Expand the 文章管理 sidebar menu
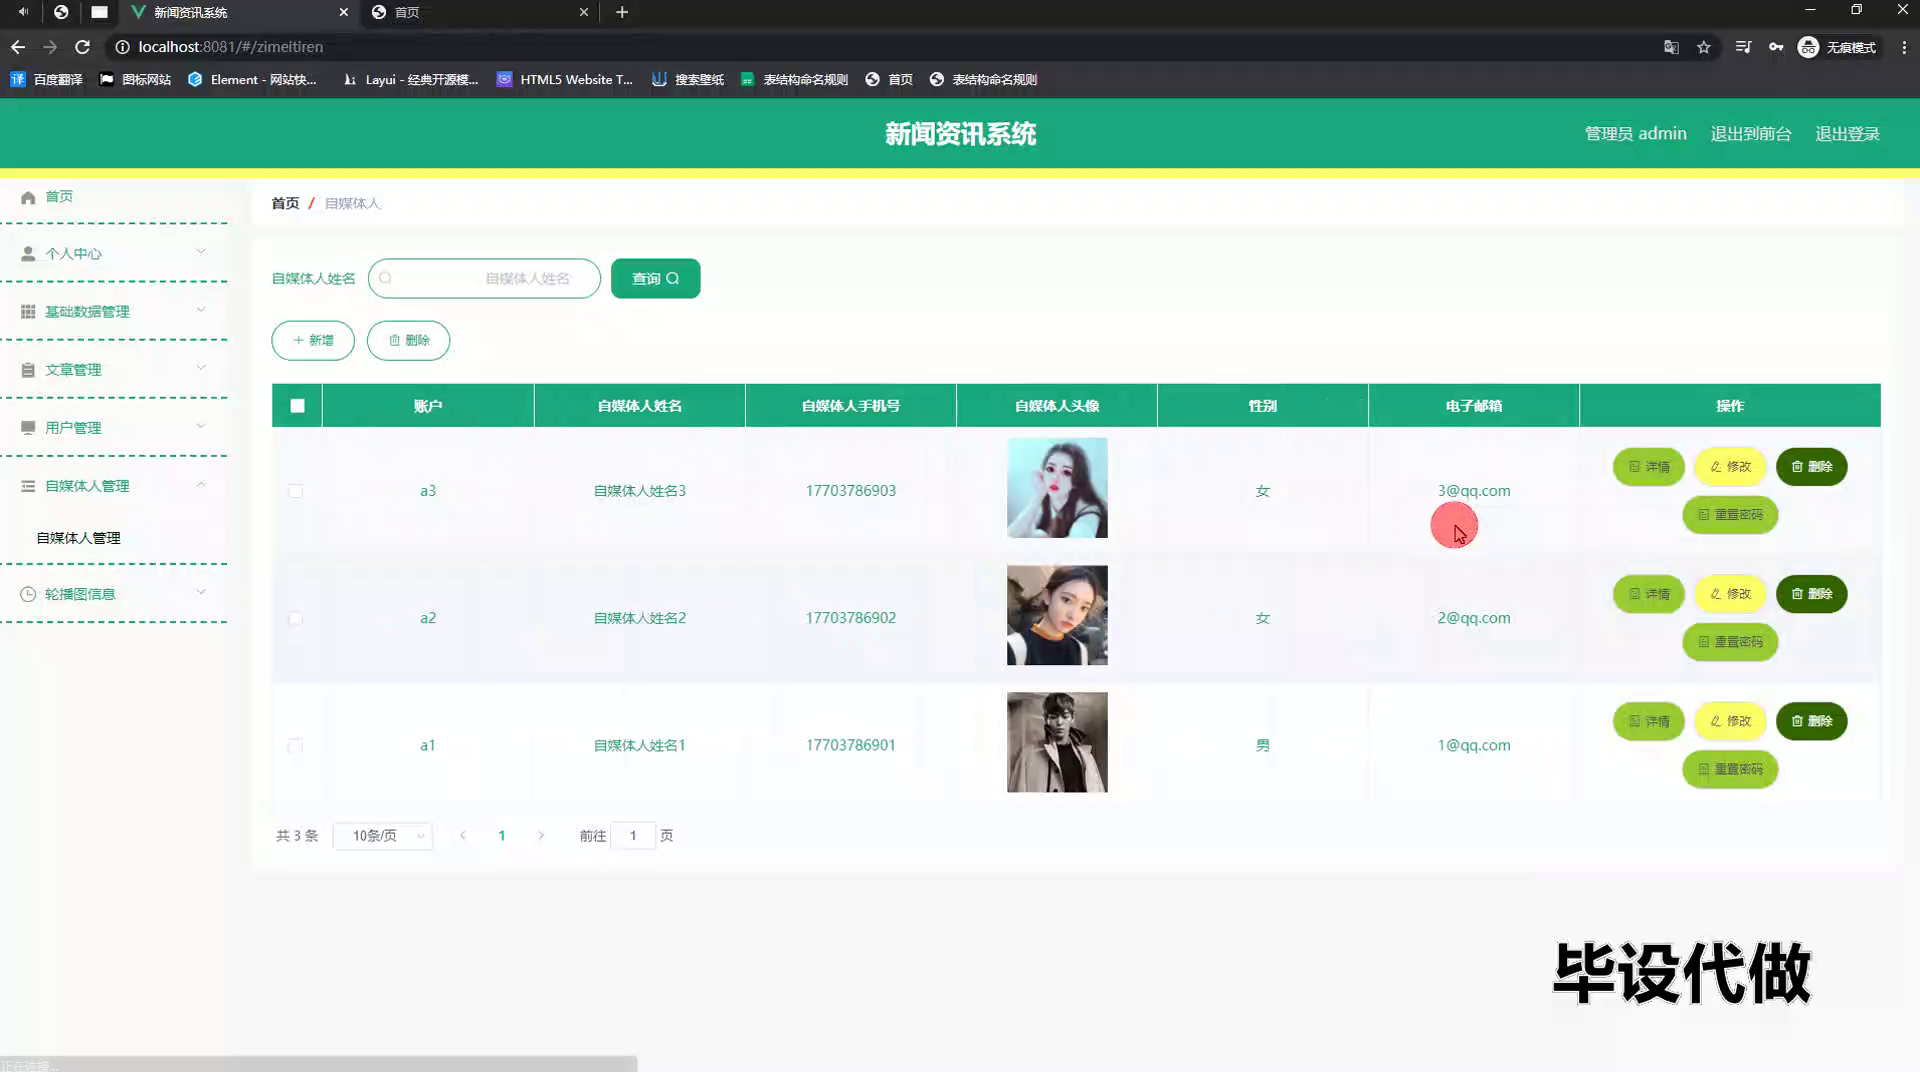This screenshot has width=1920, height=1072. pyautogui.click(x=114, y=369)
